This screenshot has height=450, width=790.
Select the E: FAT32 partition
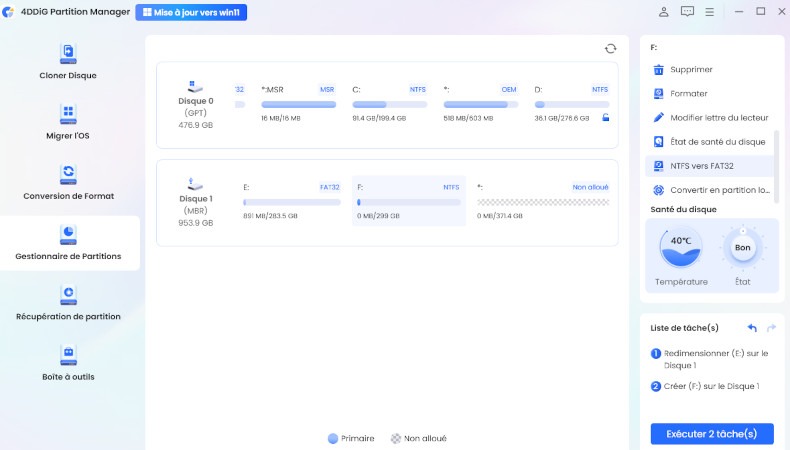(x=292, y=201)
